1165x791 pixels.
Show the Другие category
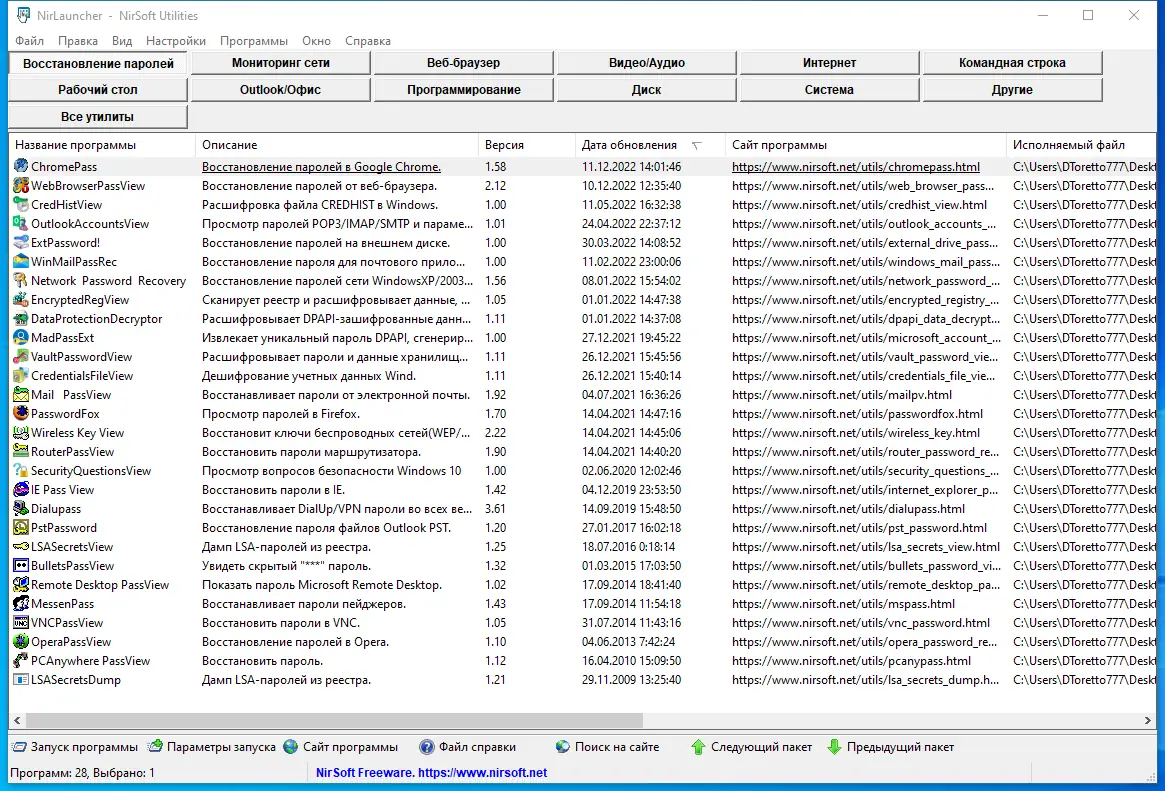click(x=1012, y=90)
